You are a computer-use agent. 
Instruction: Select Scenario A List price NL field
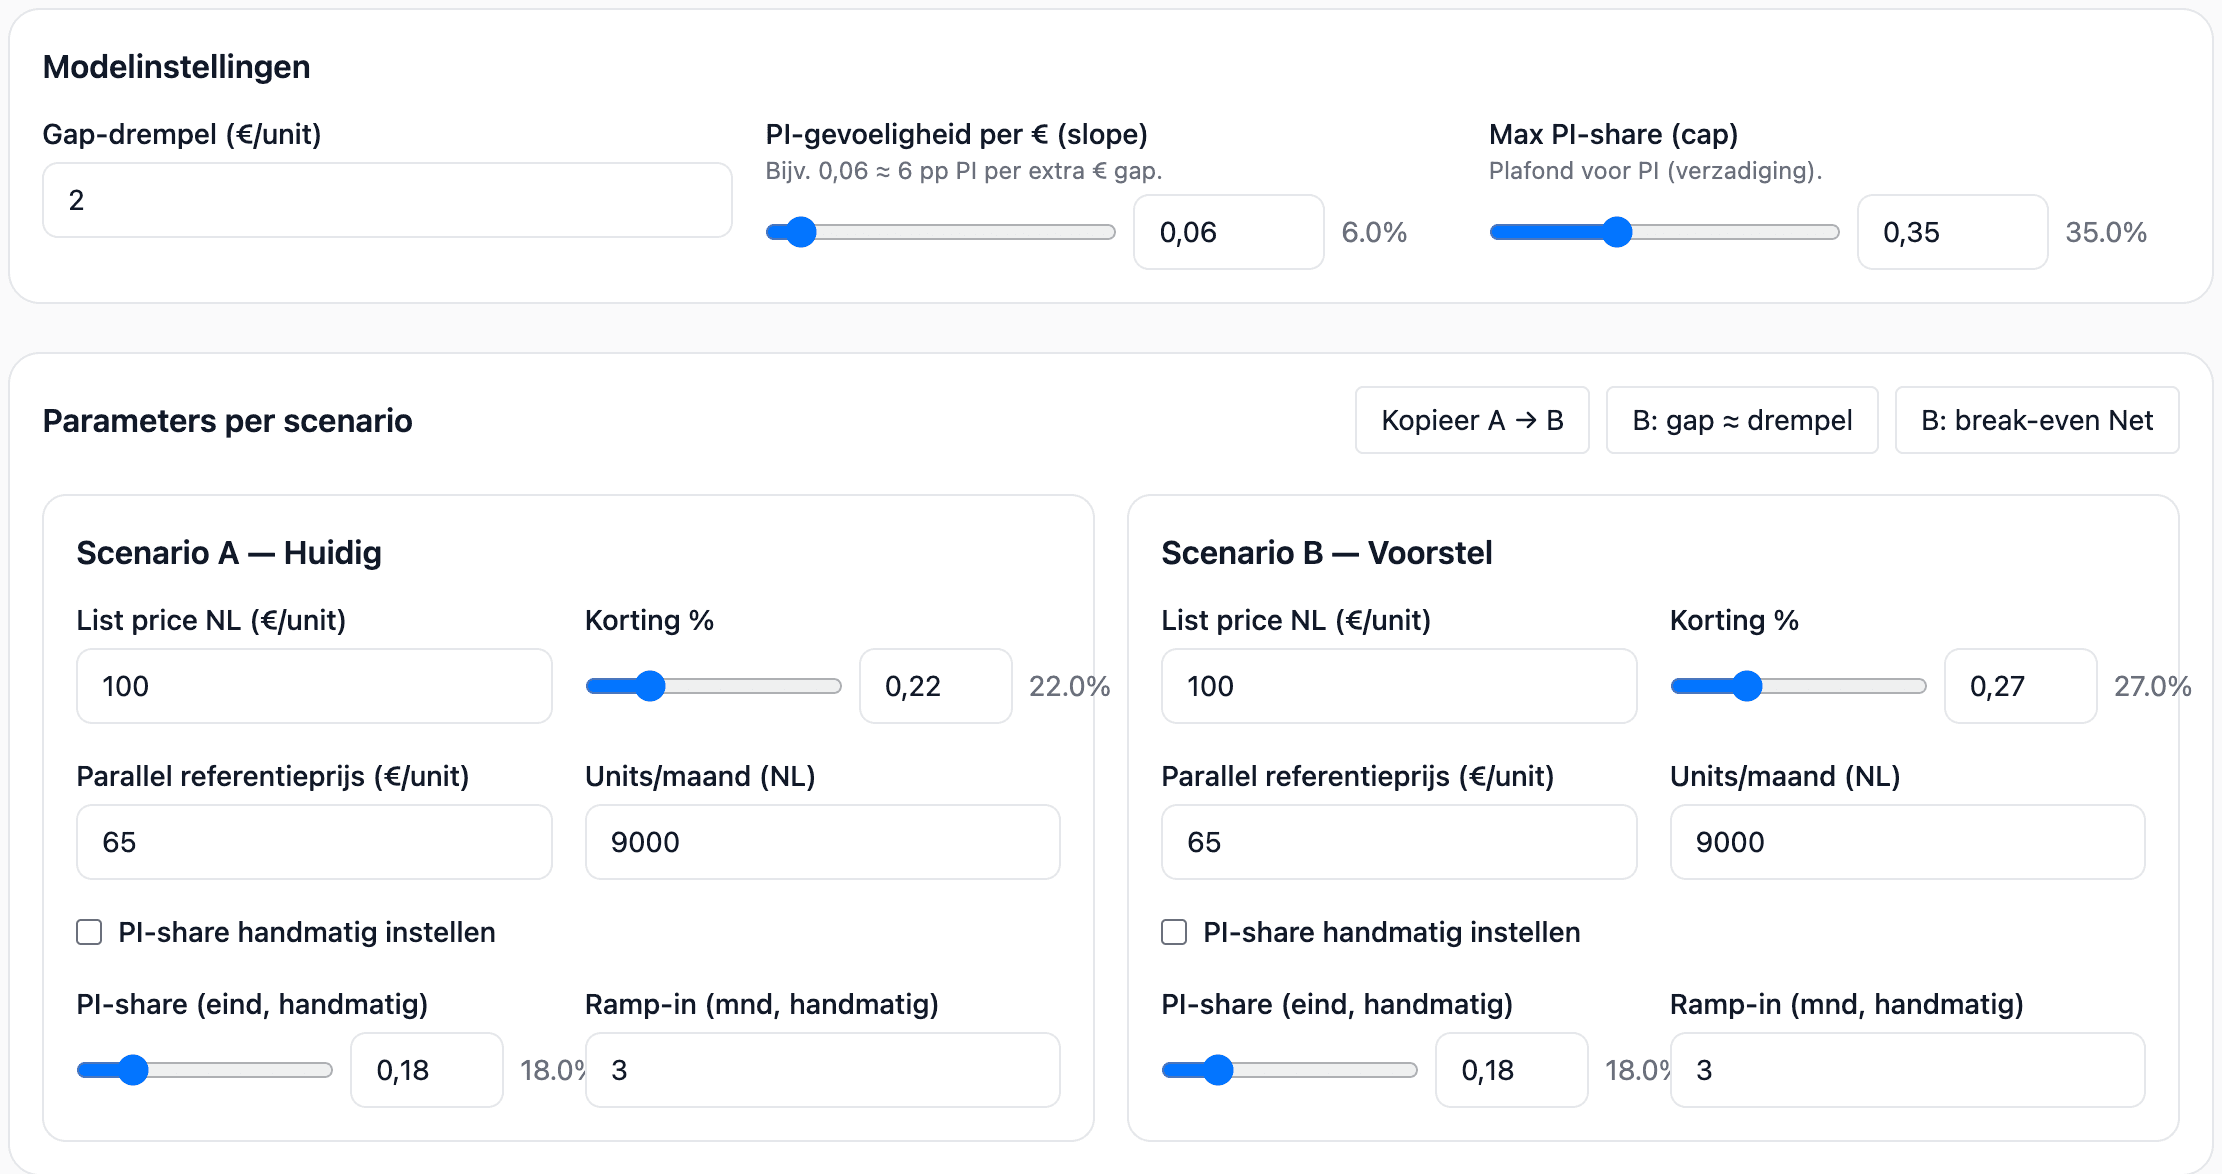pos(314,686)
